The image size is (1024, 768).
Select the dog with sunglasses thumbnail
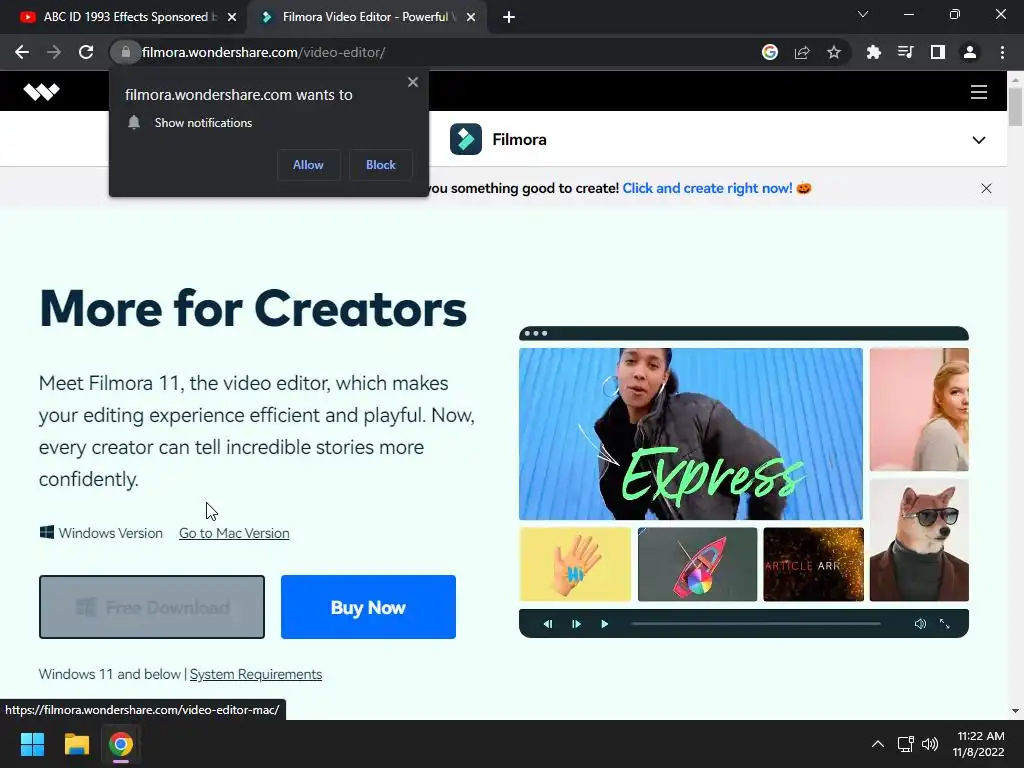coord(919,540)
